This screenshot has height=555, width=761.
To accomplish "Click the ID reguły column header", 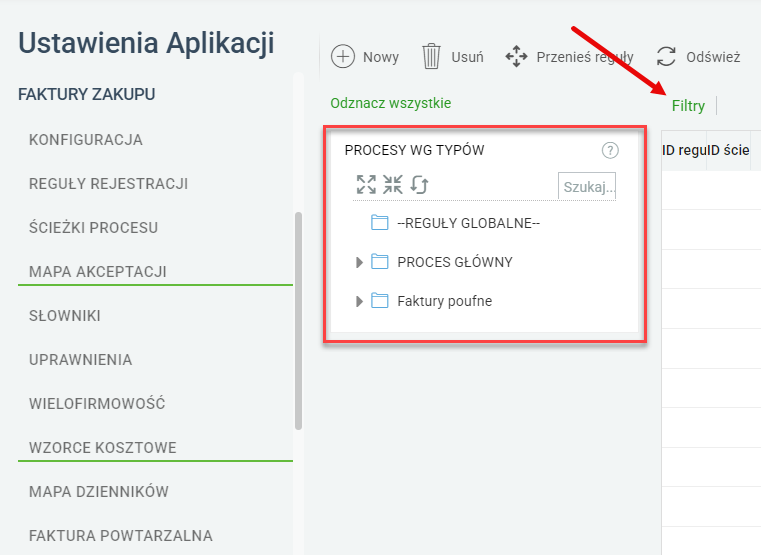I will [x=684, y=150].
